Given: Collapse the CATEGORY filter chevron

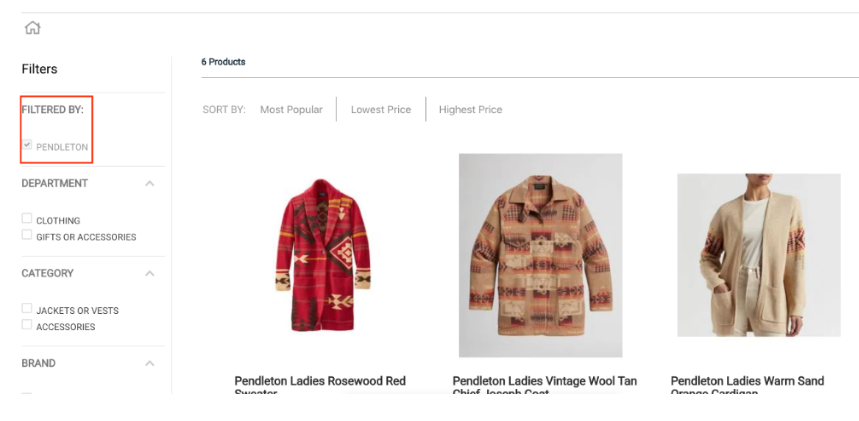Looking at the screenshot, I should point(150,274).
